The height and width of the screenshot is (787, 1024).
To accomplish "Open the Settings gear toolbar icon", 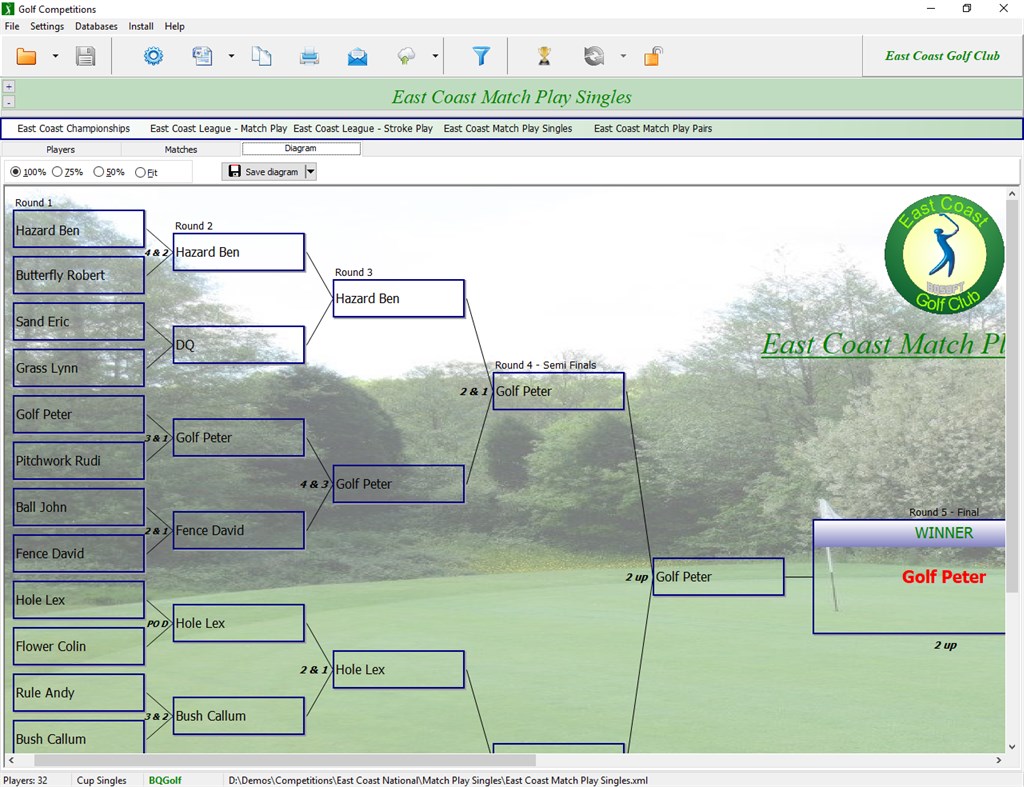I will [x=152, y=56].
